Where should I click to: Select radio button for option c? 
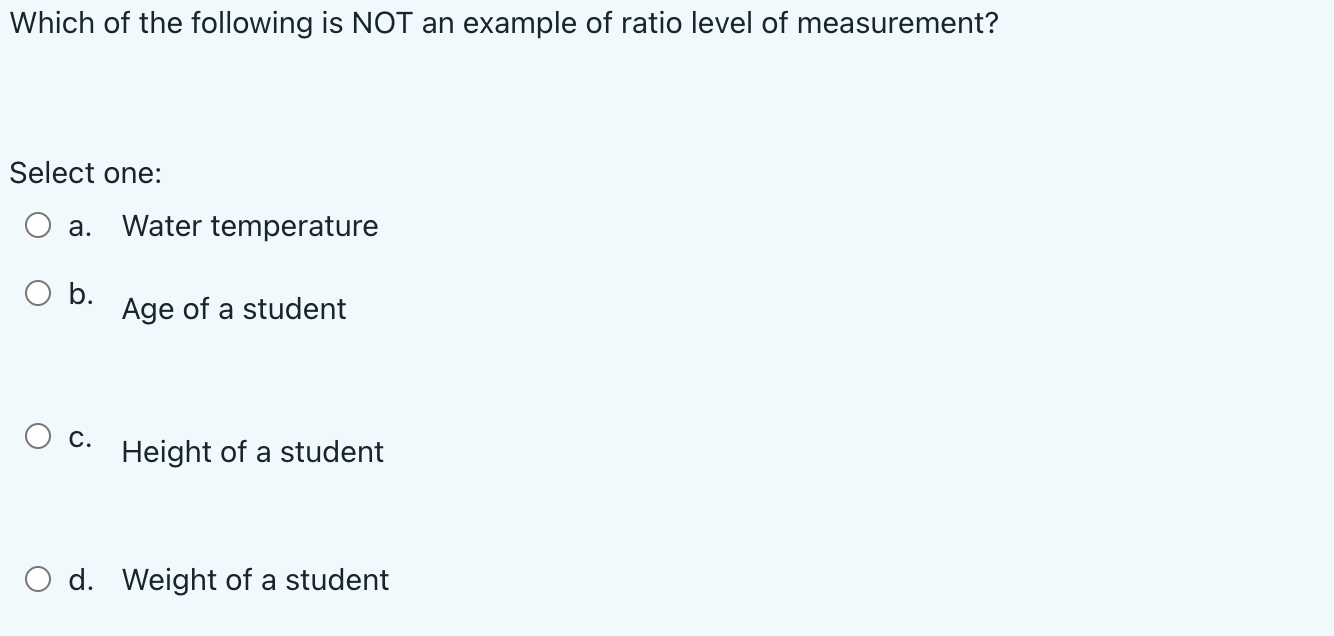(x=39, y=435)
